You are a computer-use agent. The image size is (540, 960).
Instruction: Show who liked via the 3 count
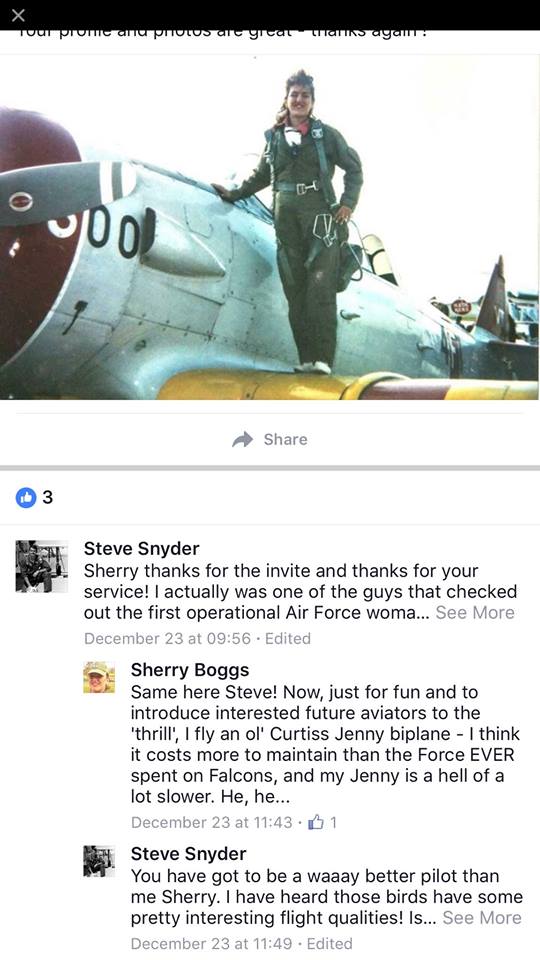point(48,498)
